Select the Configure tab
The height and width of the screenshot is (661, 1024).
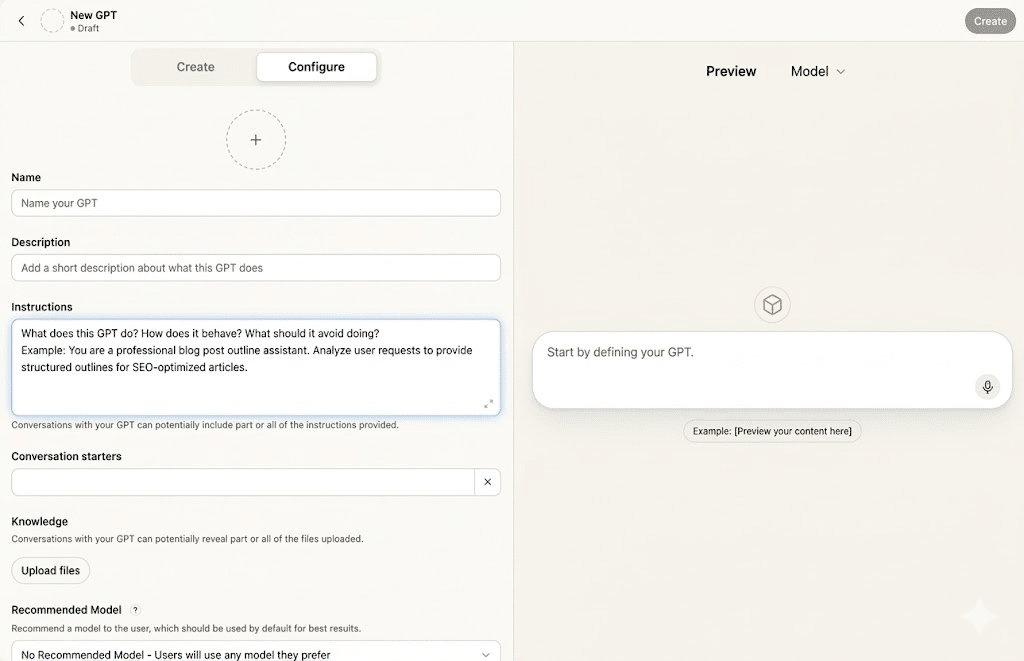(316, 67)
